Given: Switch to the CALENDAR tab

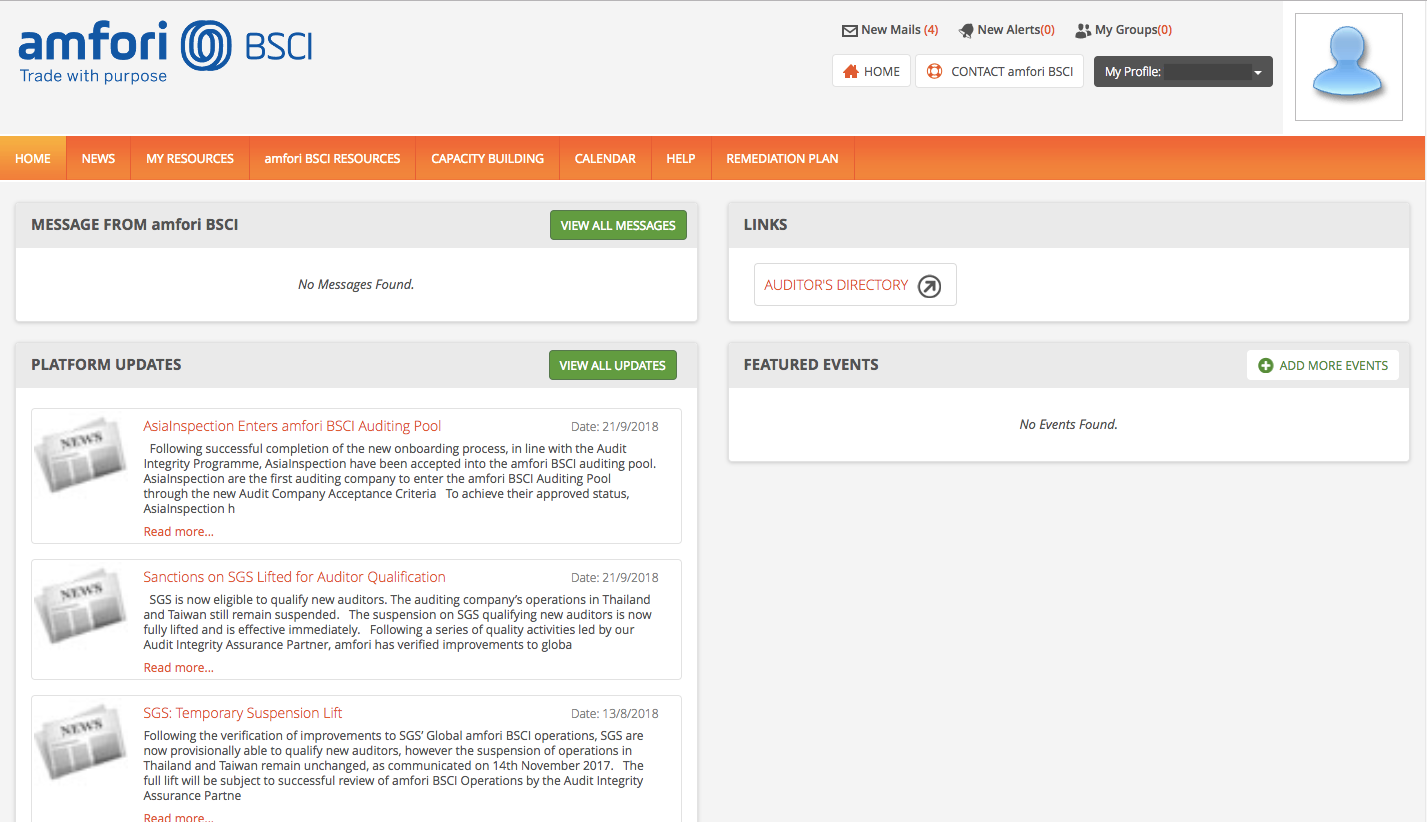Looking at the screenshot, I should (605, 158).
